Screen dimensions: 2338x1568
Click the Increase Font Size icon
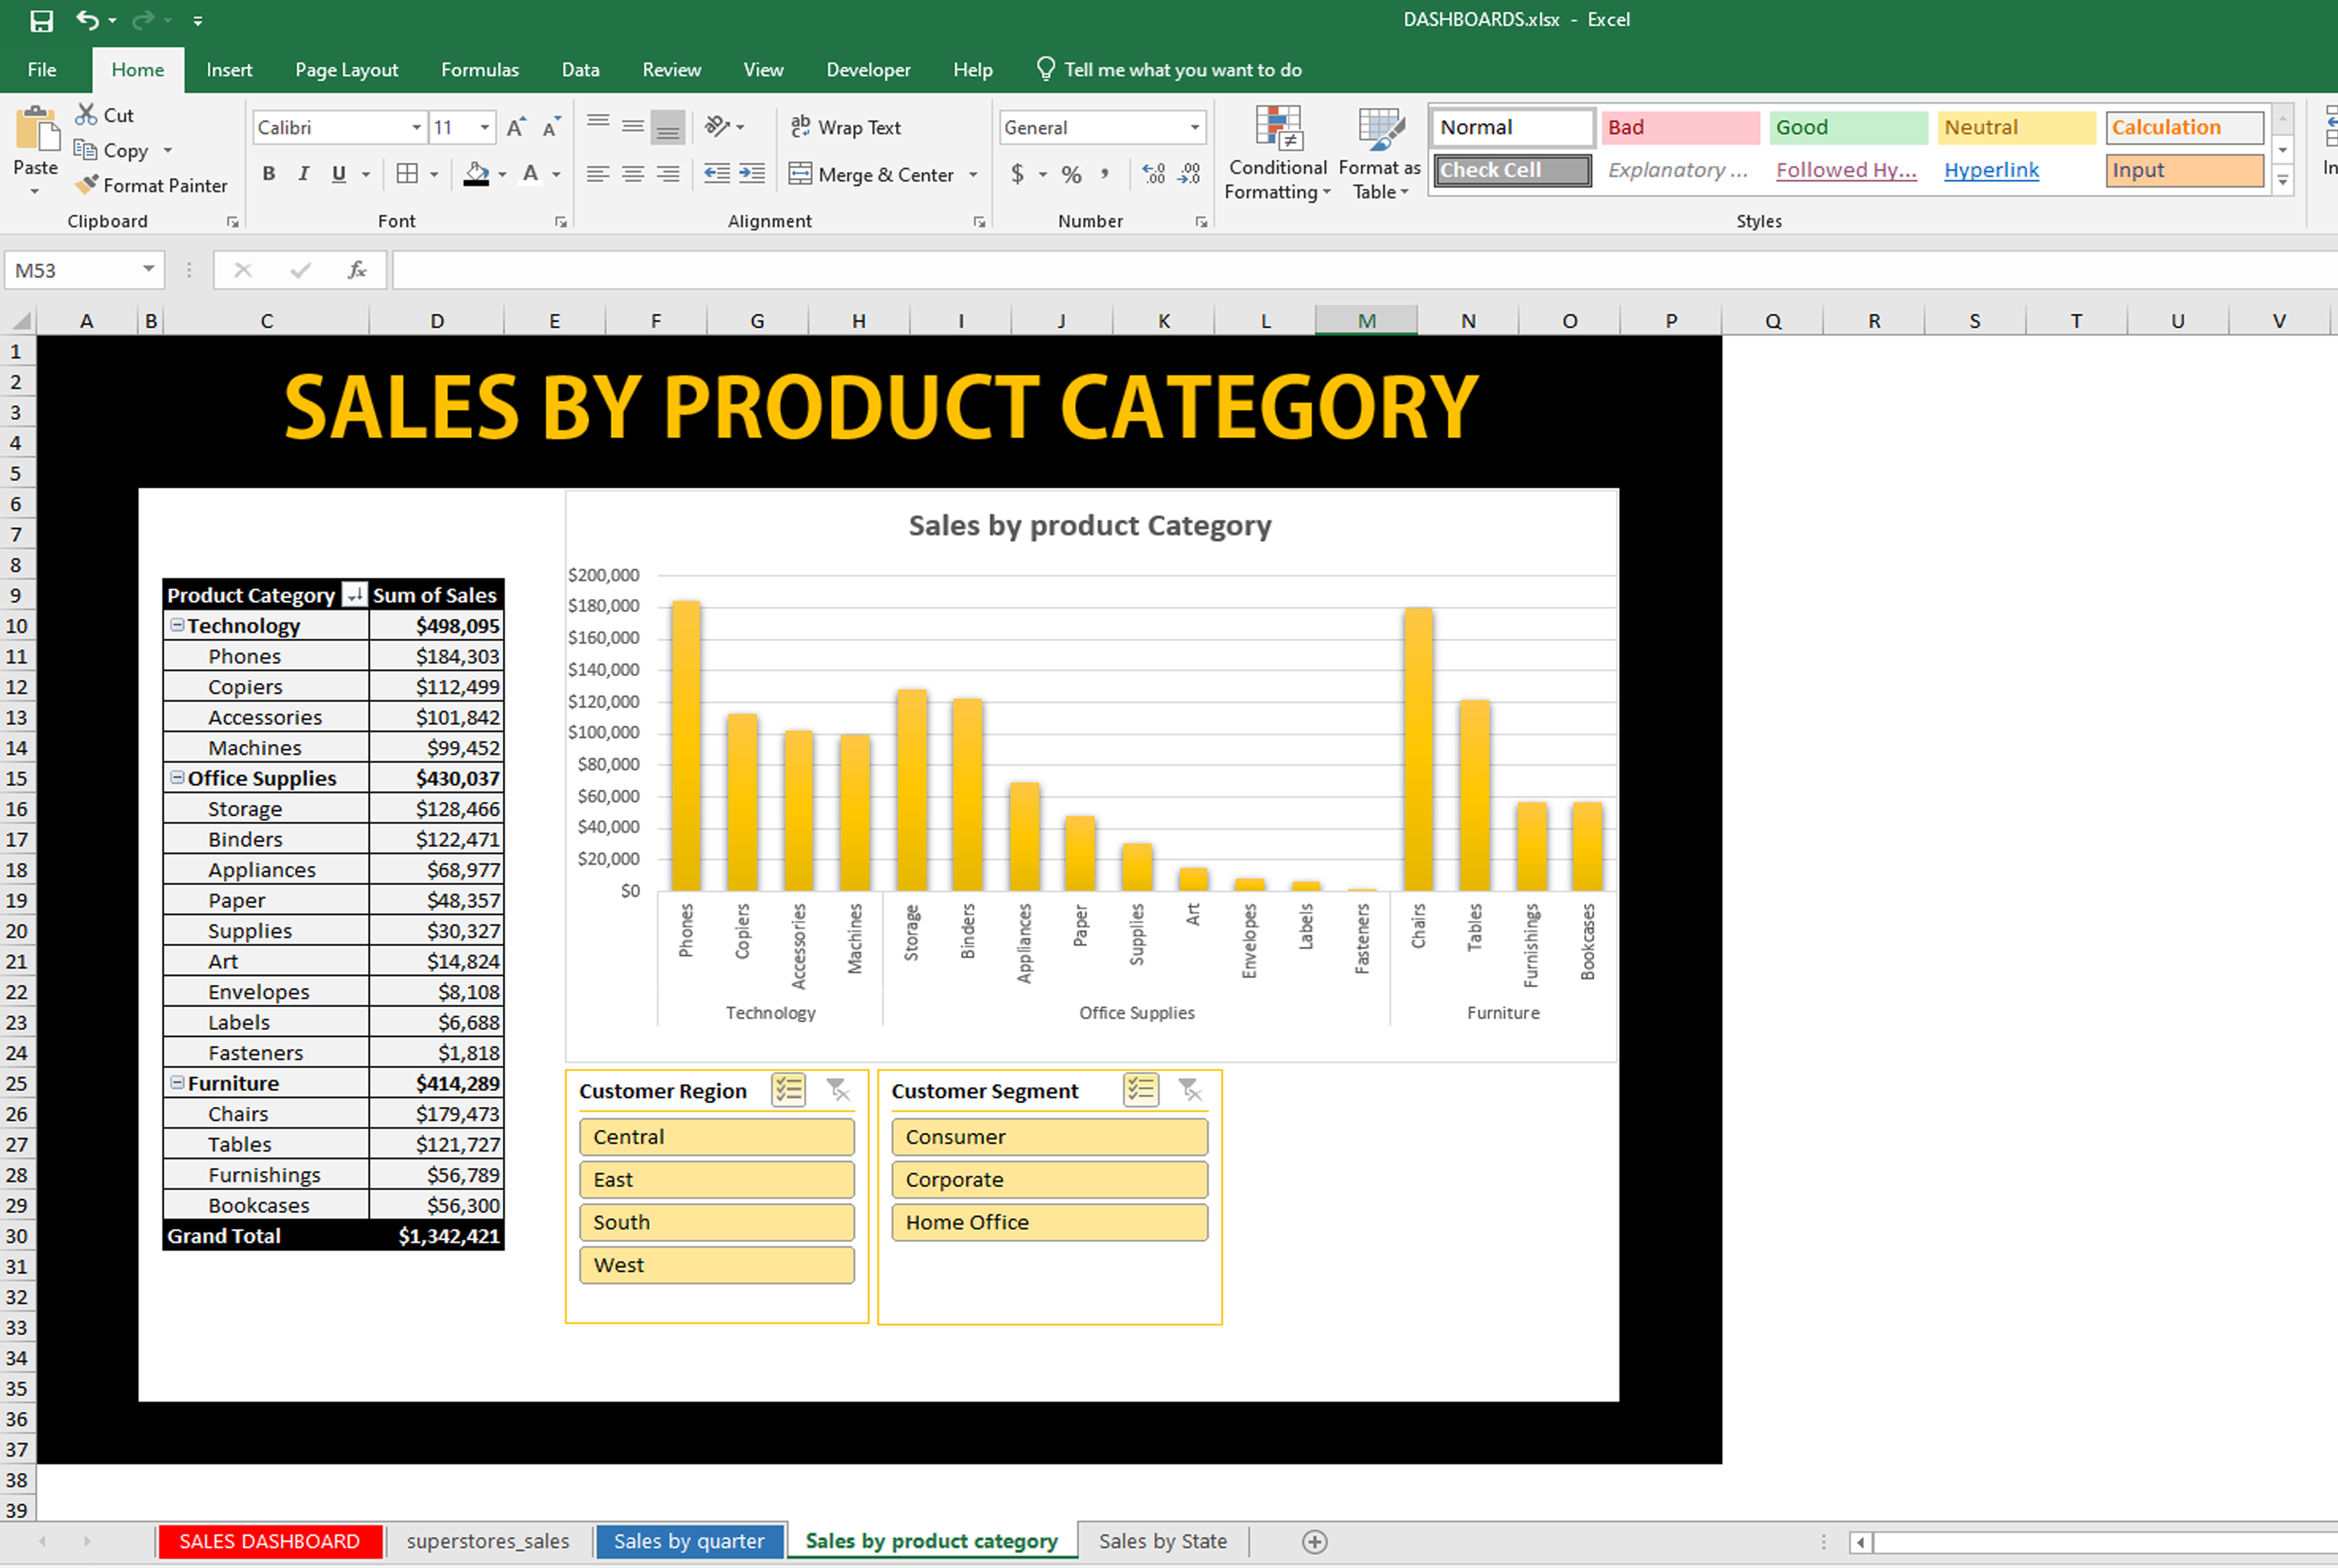pos(516,128)
